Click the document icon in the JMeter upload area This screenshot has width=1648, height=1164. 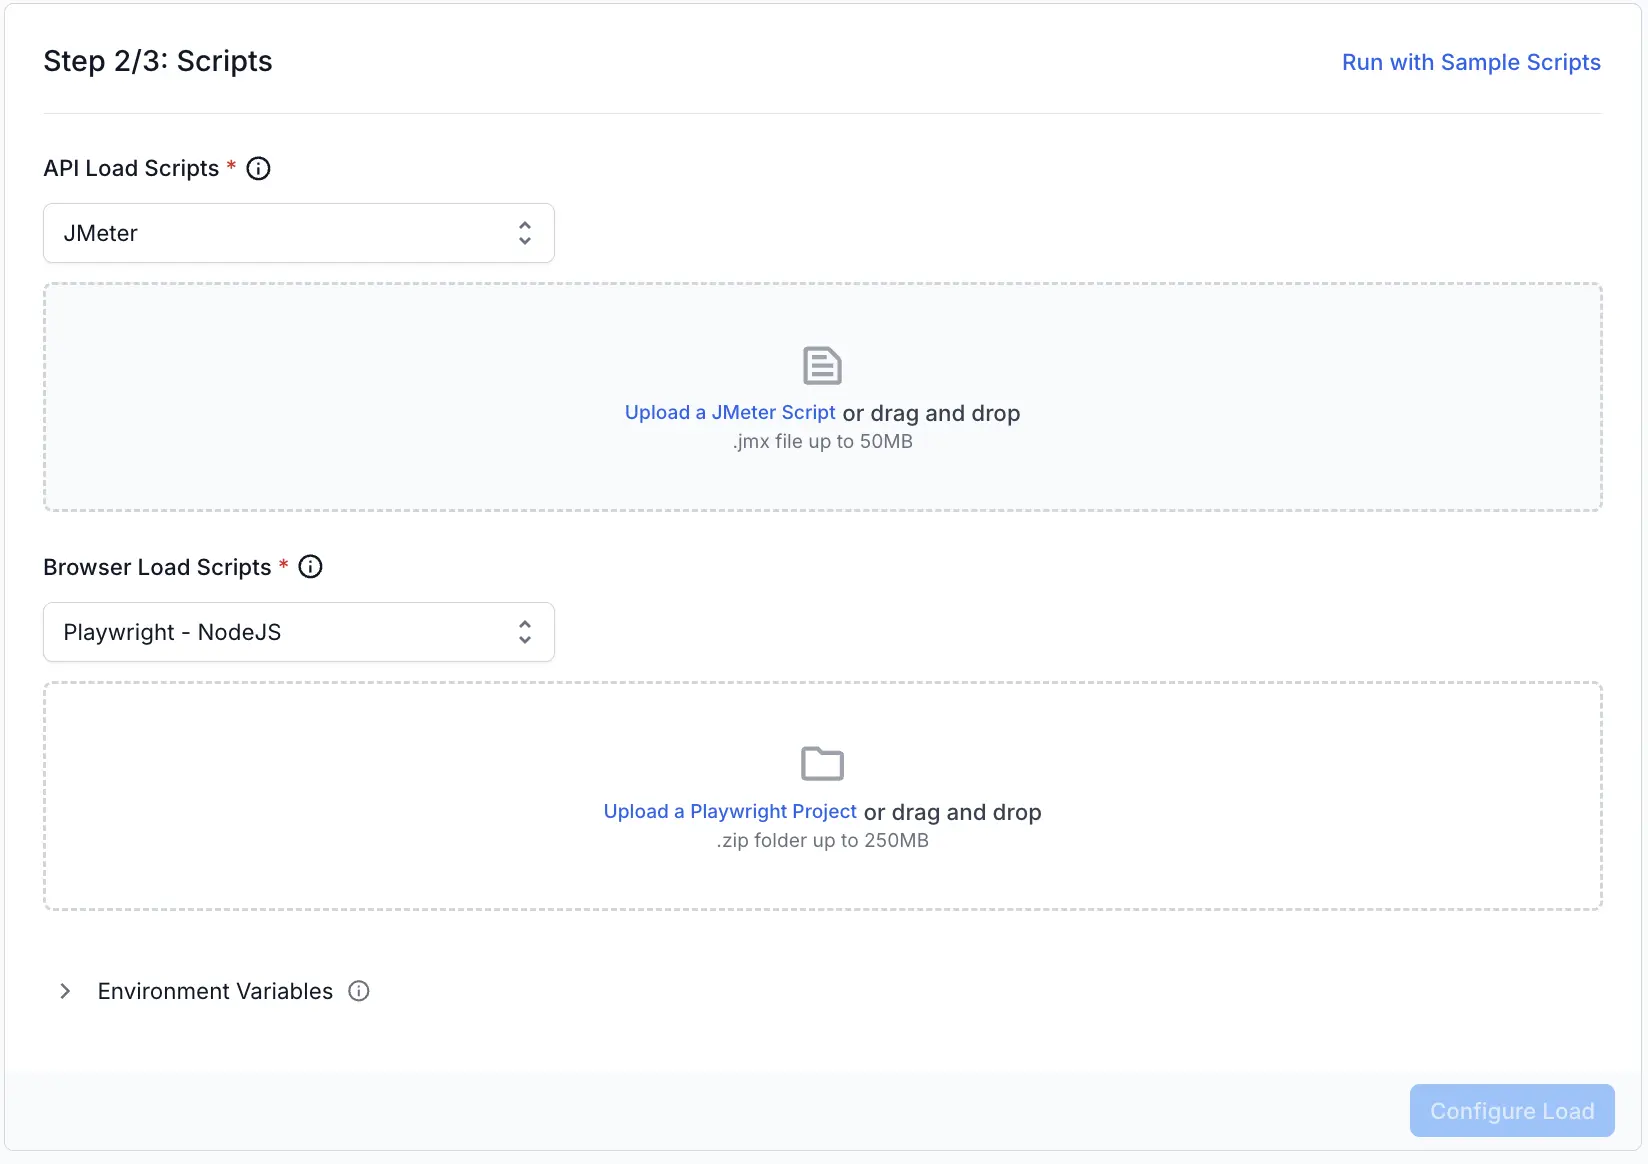pyautogui.click(x=822, y=365)
